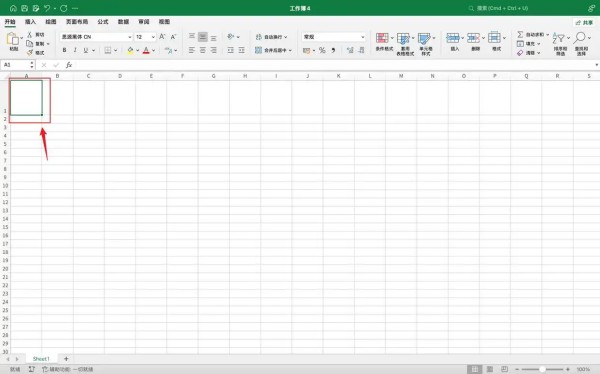Toggle bold formatting
The width and height of the screenshot is (600, 374).
tap(64, 50)
